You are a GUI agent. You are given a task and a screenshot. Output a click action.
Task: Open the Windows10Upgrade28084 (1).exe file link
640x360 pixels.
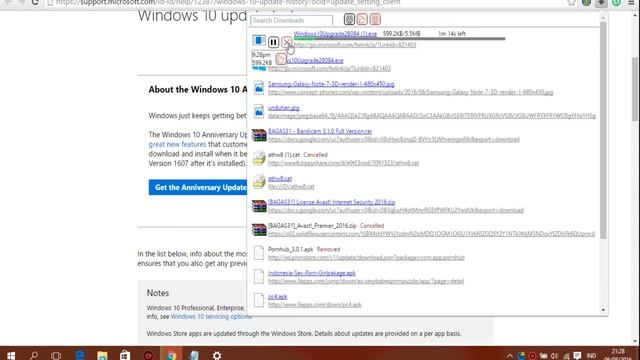(x=335, y=33)
